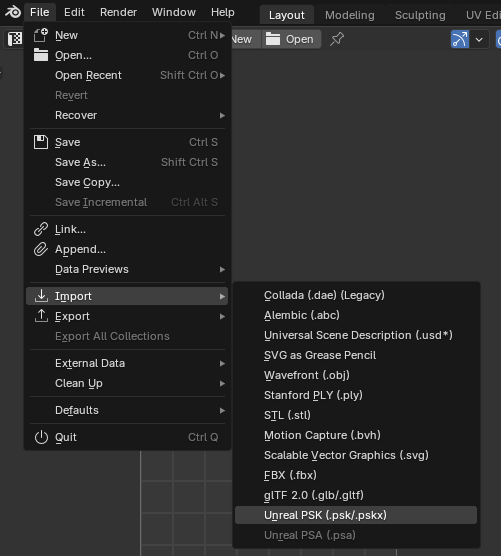The width and height of the screenshot is (501, 556).
Task: Expand the Export submenu
Action: tap(127, 316)
